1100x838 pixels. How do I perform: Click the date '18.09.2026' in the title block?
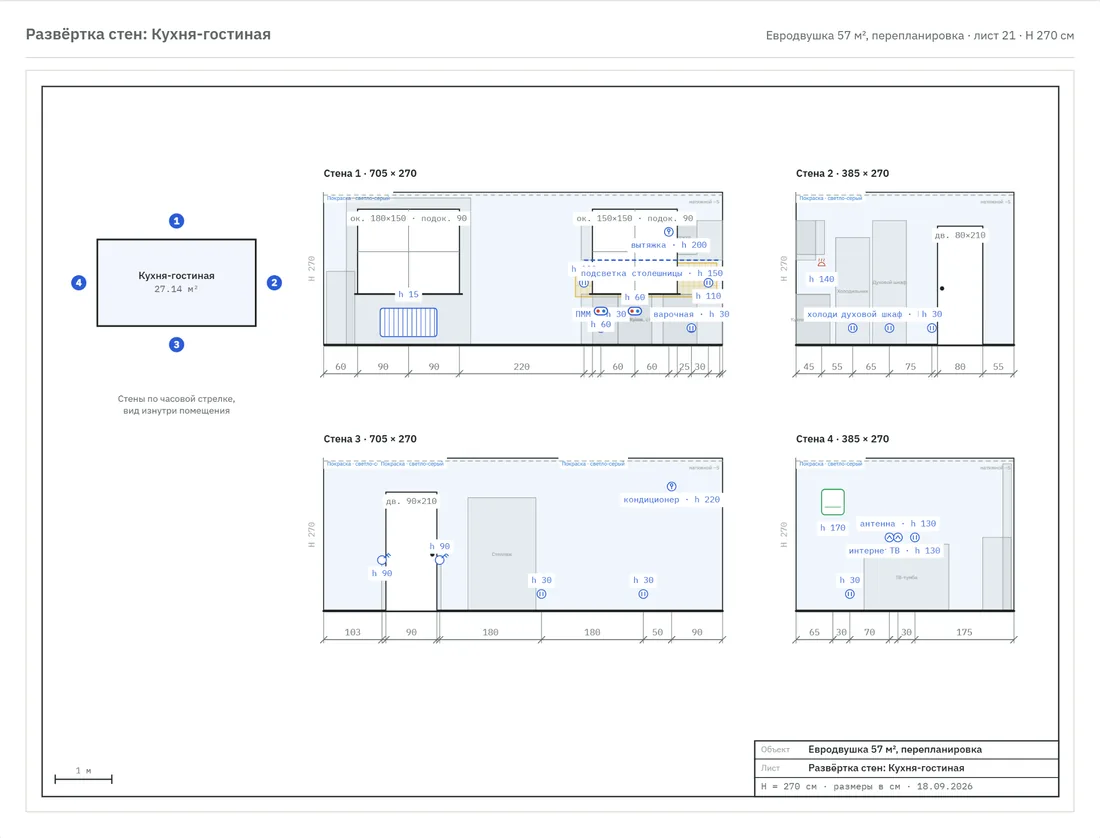(944, 787)
